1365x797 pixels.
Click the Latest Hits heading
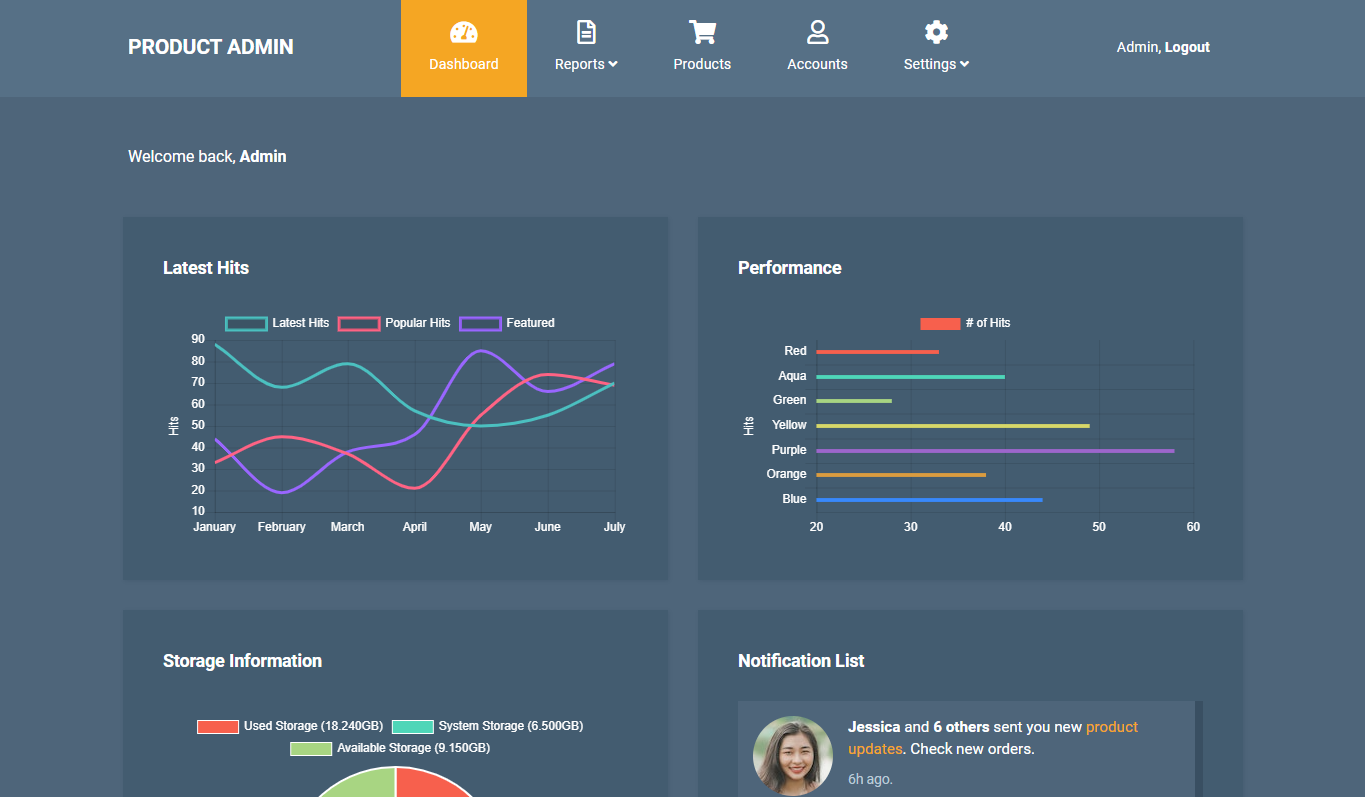[x=206, y=268]
